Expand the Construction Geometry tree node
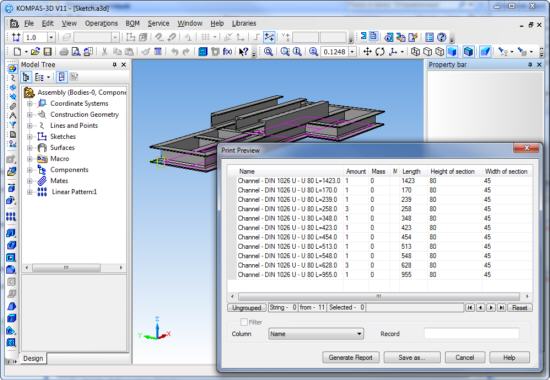This screenshot has height=380, width=550. 30,114
